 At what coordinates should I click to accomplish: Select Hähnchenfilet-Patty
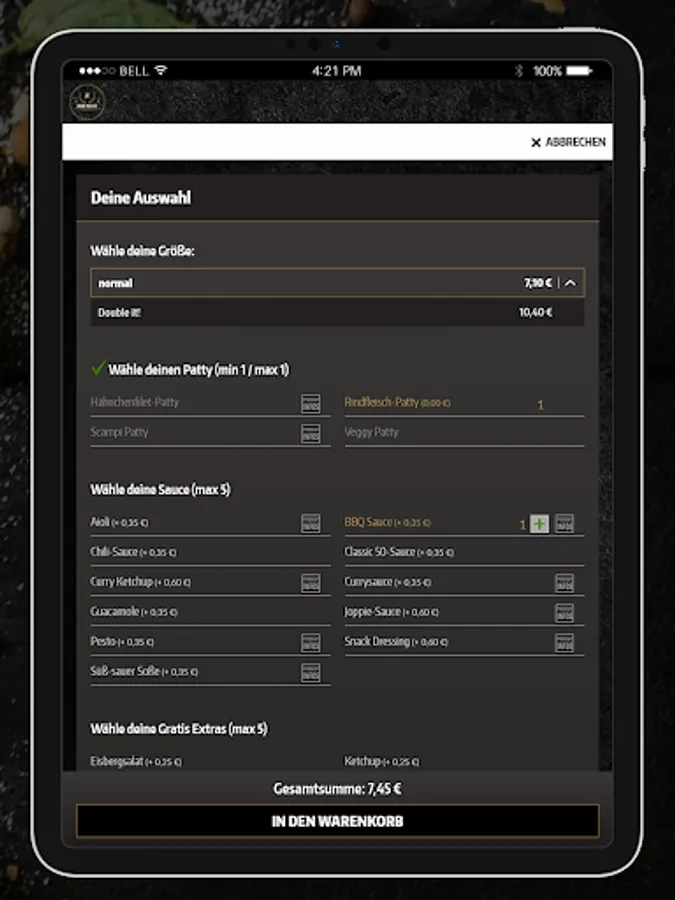pyautogui.click(x=134, y=402)
